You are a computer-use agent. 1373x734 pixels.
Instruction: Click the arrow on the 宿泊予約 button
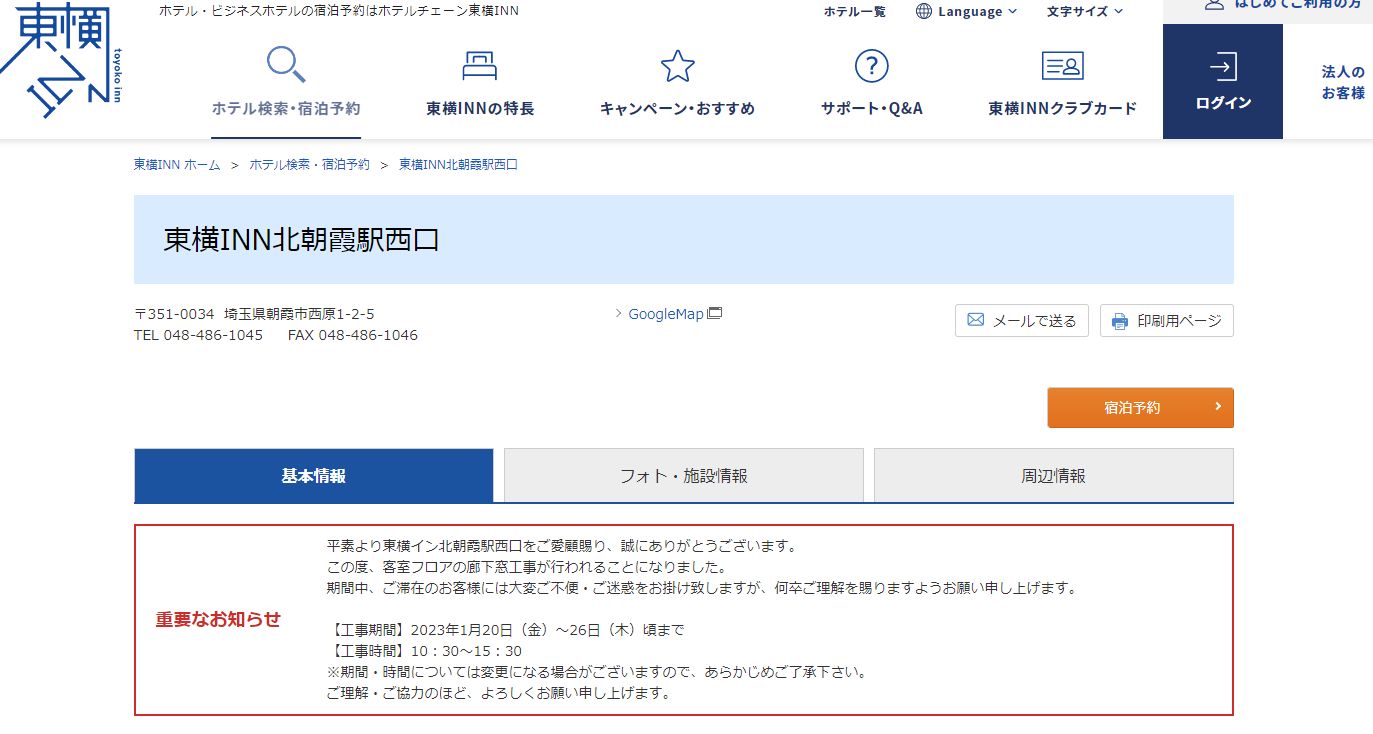[x=1217, y=406]
